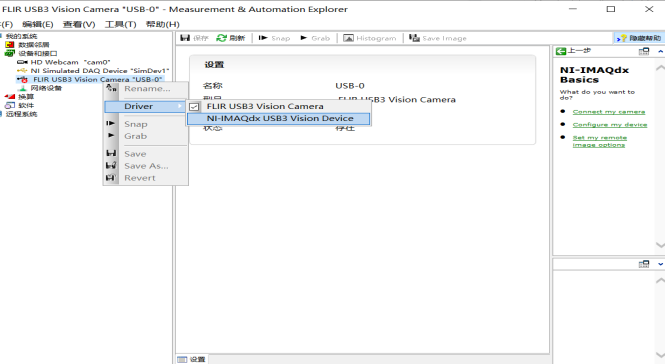Click the Snap toolbar button
Image resolution: width=665 pixels, height=364 pixels.
[274, 38]
